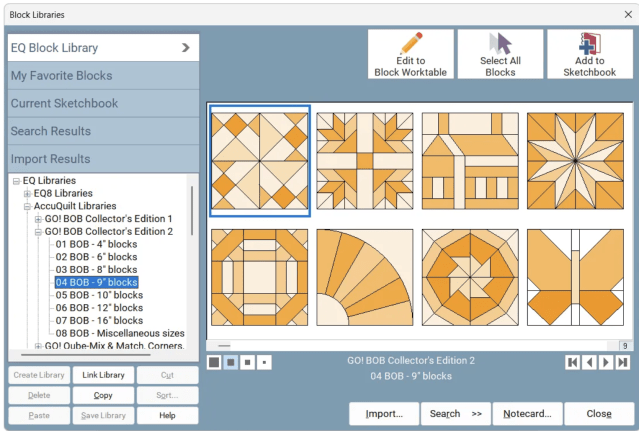Screen dimensions: 639x433
Task: Switch to largest block thumbnail display size
Action: point(214,361)
